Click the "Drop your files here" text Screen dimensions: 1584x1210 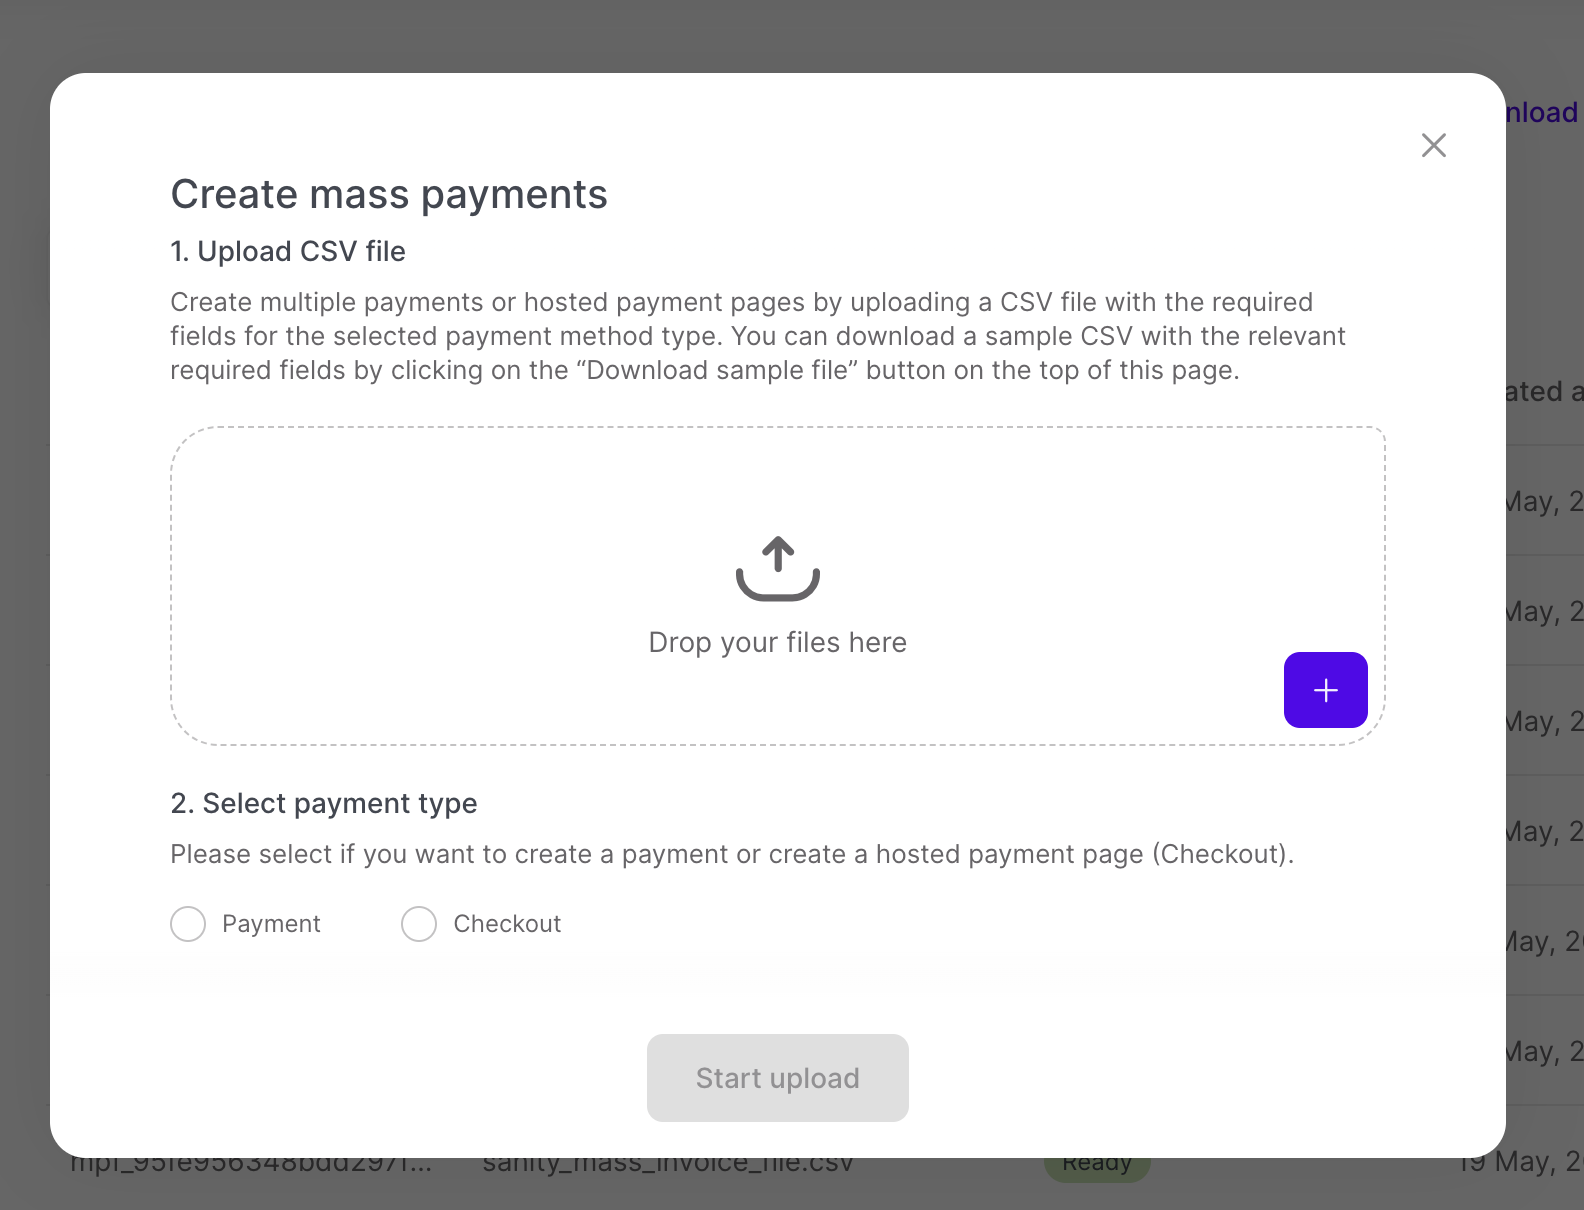(777, 642)
